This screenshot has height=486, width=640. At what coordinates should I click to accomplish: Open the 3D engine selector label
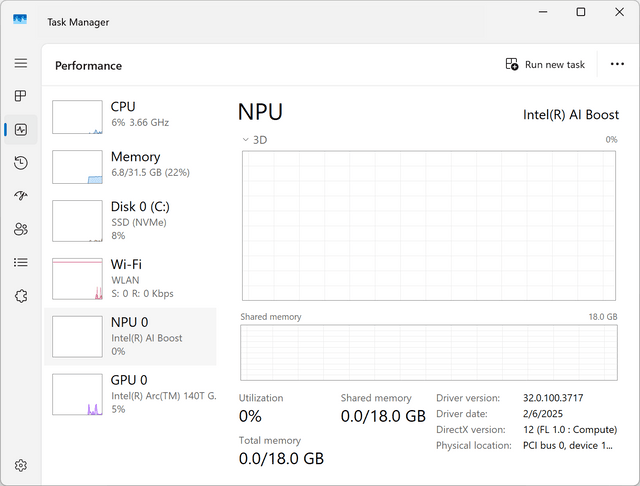coord(260,140)
